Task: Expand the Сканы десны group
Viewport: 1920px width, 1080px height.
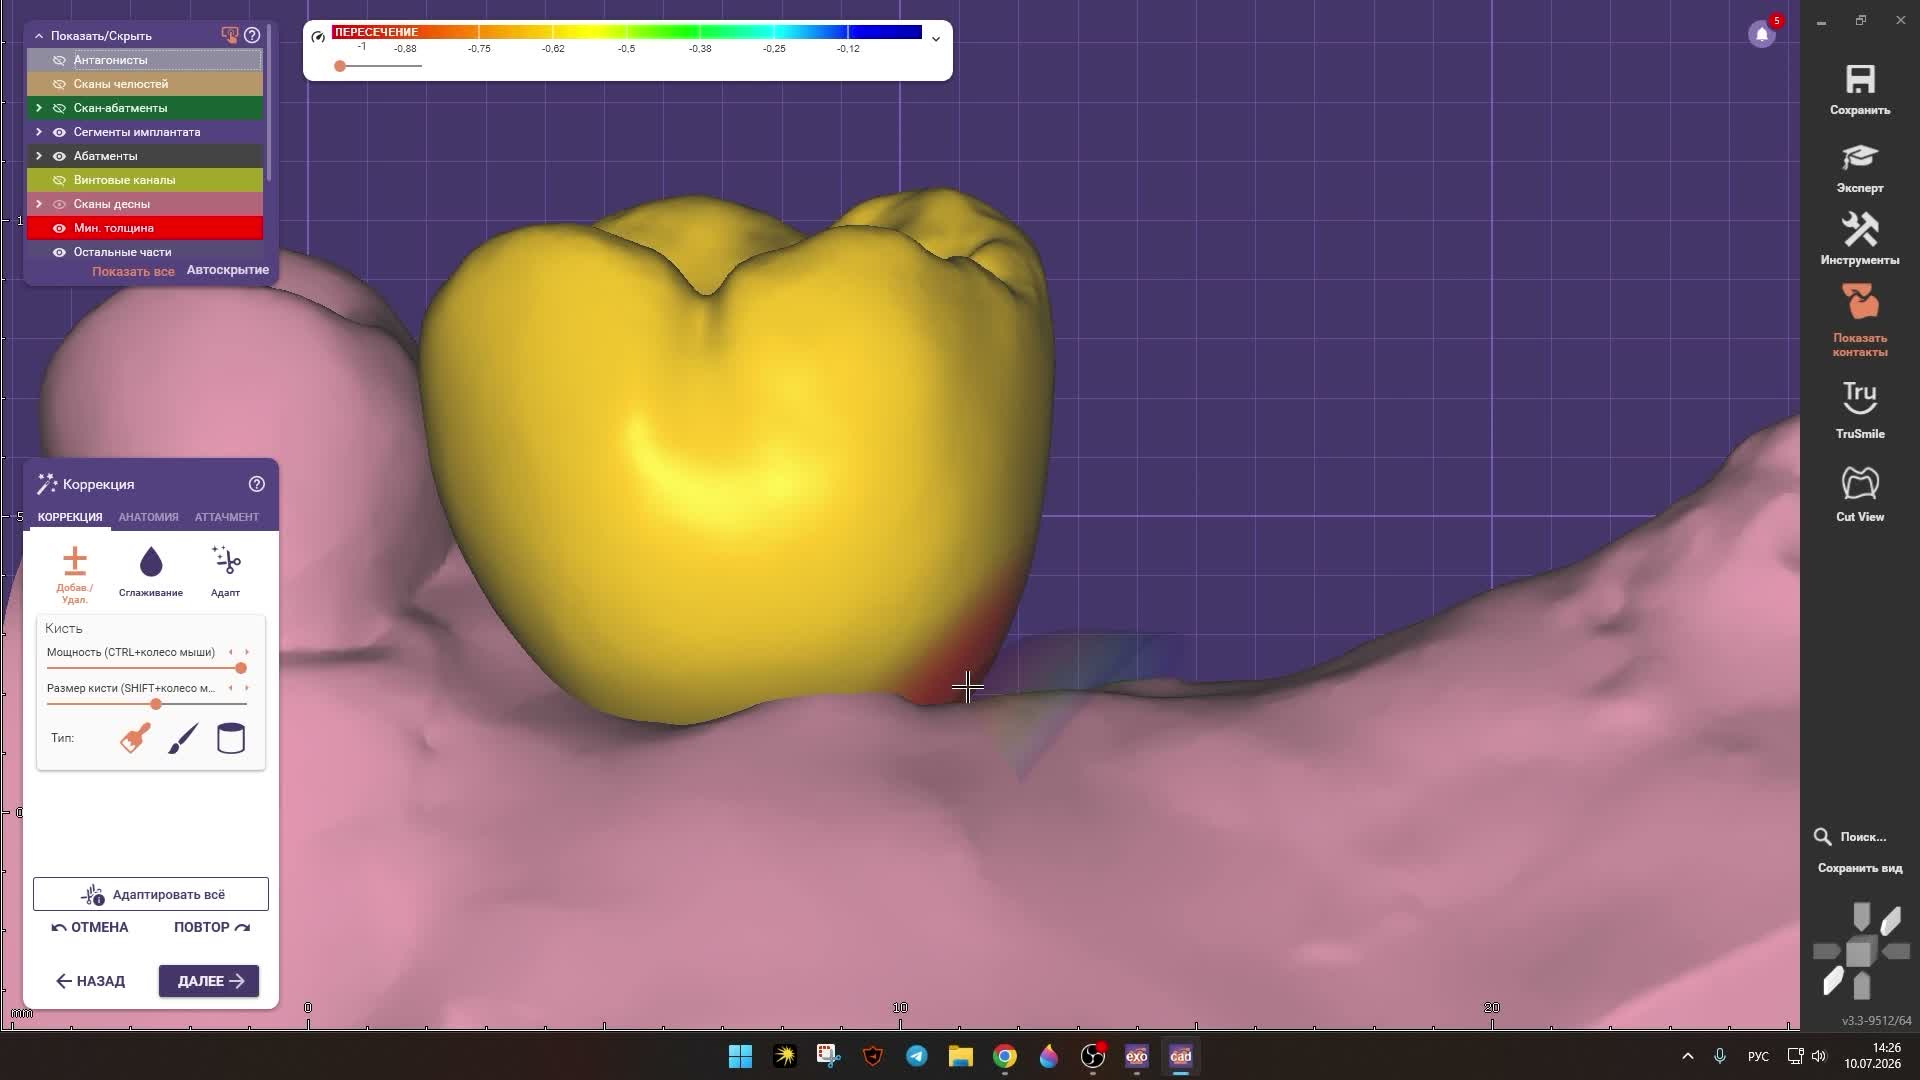Action: point(39,204)
